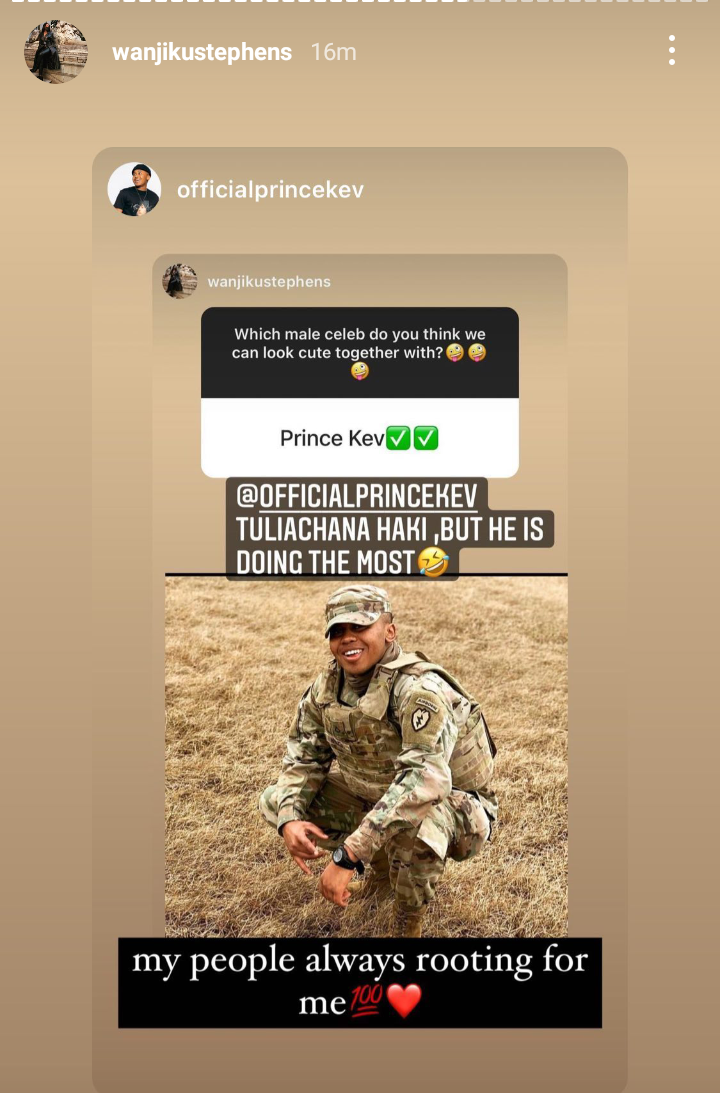
Task: Tap the Prince Kev answer box
Action: pyautogui.click(x=360, y=438)
